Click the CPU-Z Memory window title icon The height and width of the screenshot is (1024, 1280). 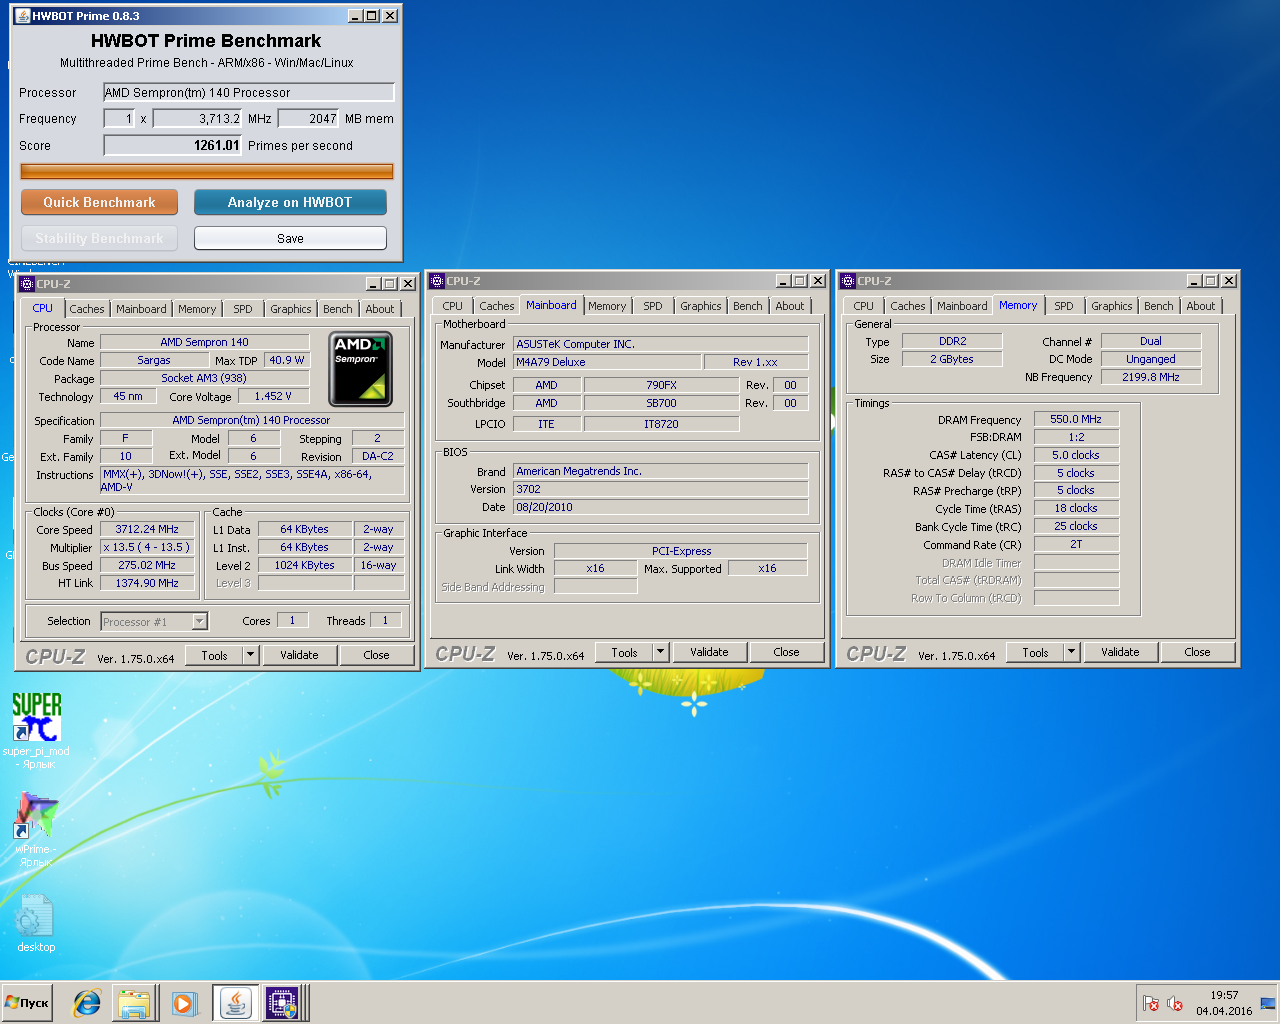[x=848, y=281]
